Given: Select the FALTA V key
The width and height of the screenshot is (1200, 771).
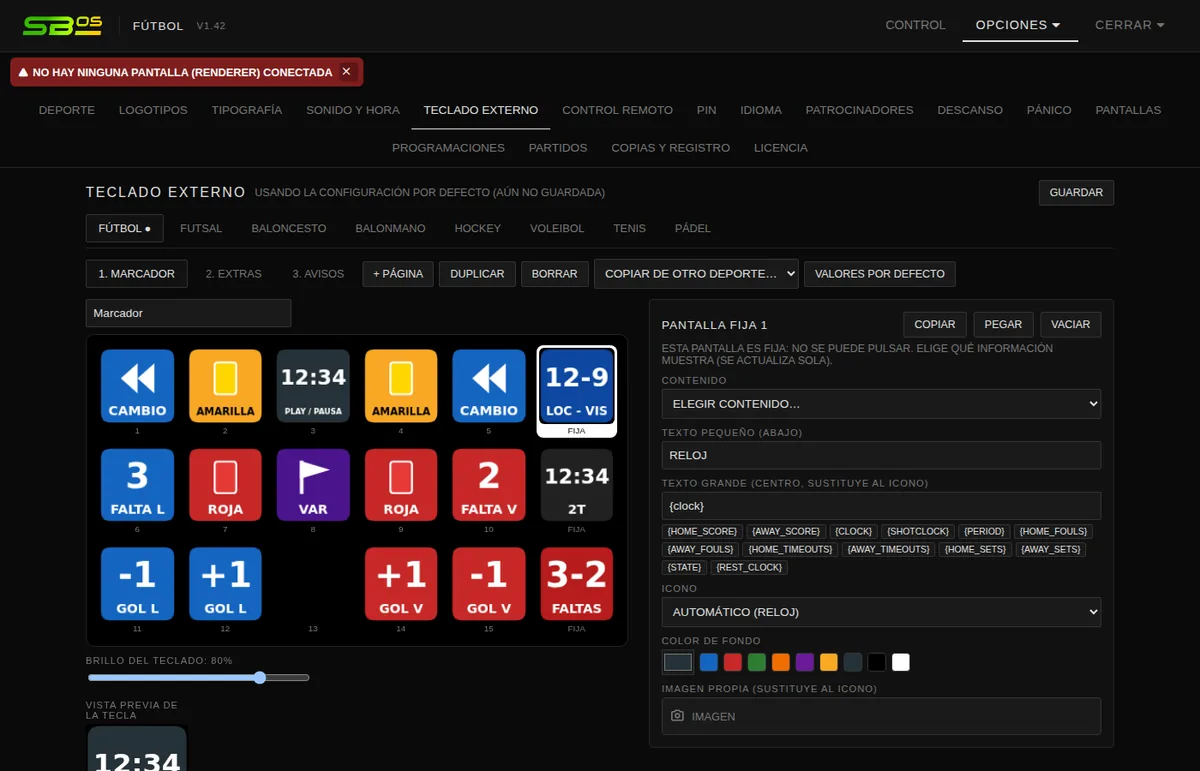Looking at the screenshot, I should click(489, 485).
